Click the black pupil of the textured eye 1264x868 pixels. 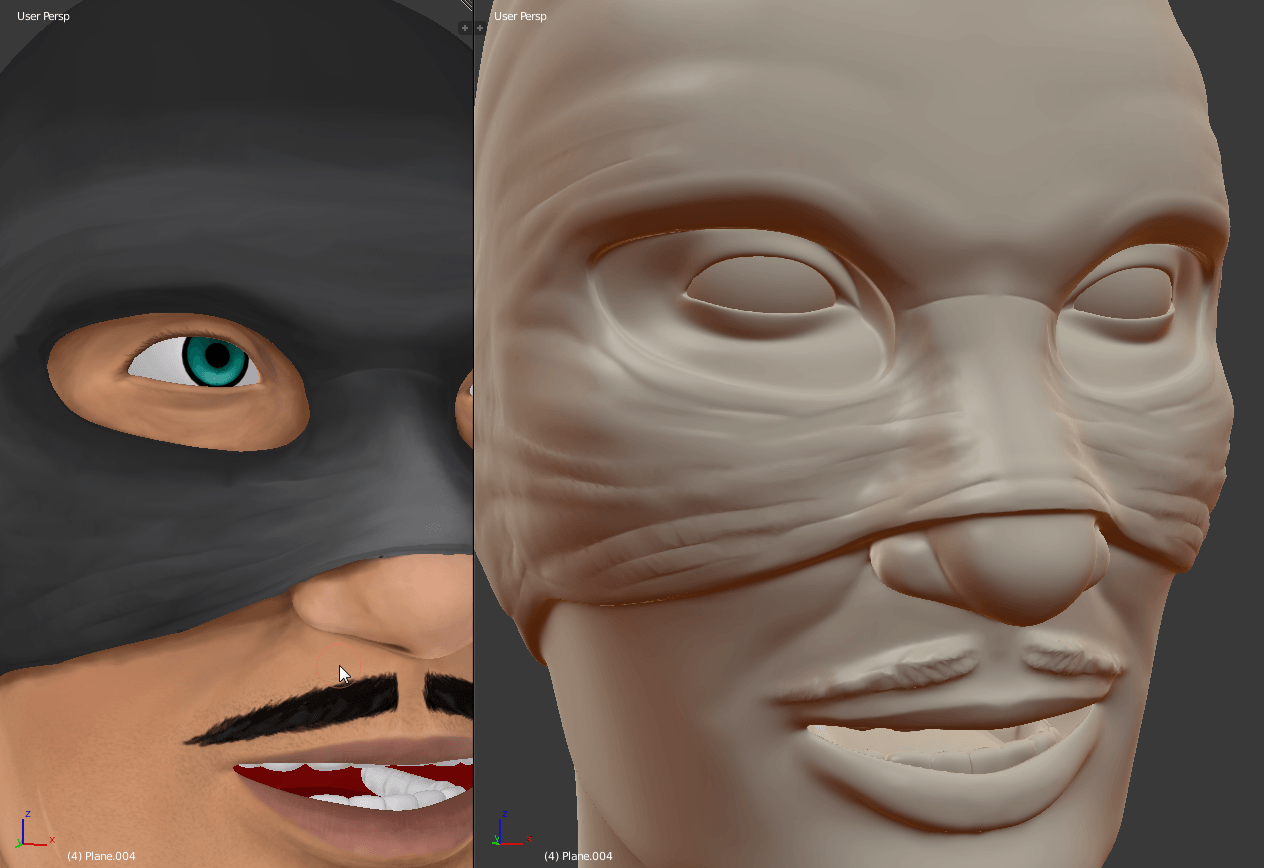[216, 356]
